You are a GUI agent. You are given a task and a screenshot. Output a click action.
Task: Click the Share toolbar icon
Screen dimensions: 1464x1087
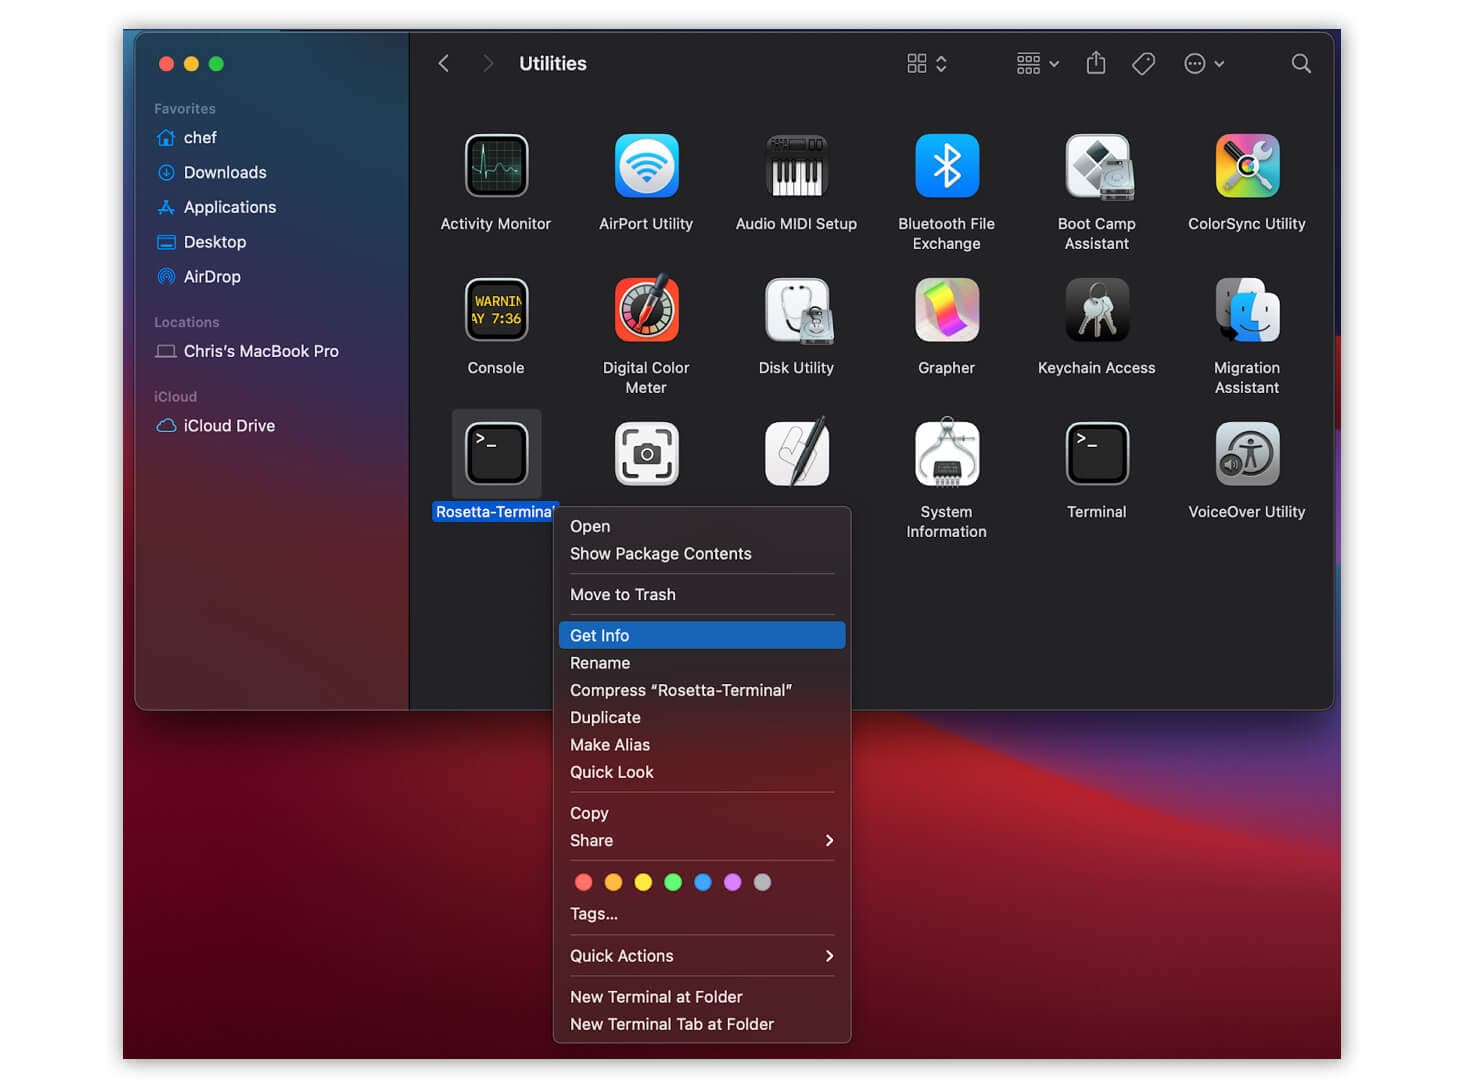[x=1096, y=63]
